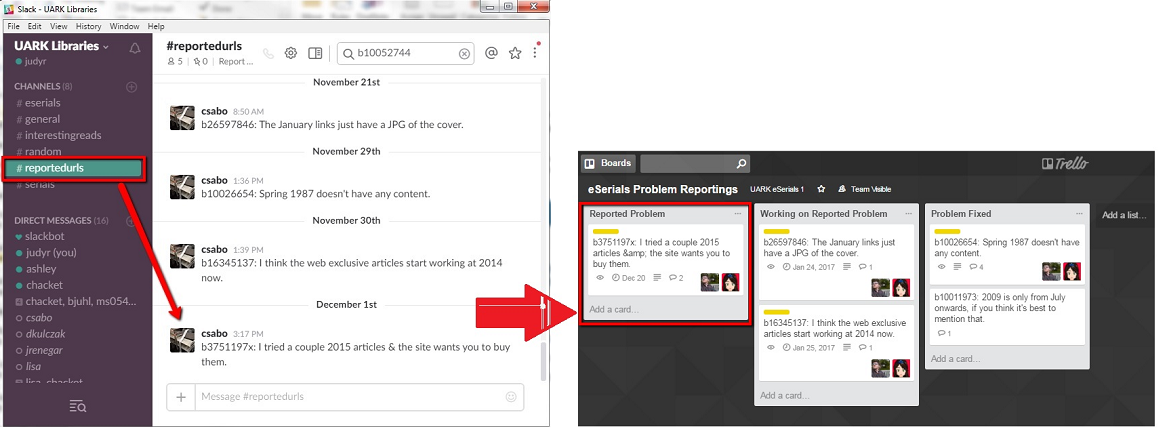The height and width of the screenshot is (428, 1158).
Task: Click yellow label on b3751197x card
Action: [606, 232]
